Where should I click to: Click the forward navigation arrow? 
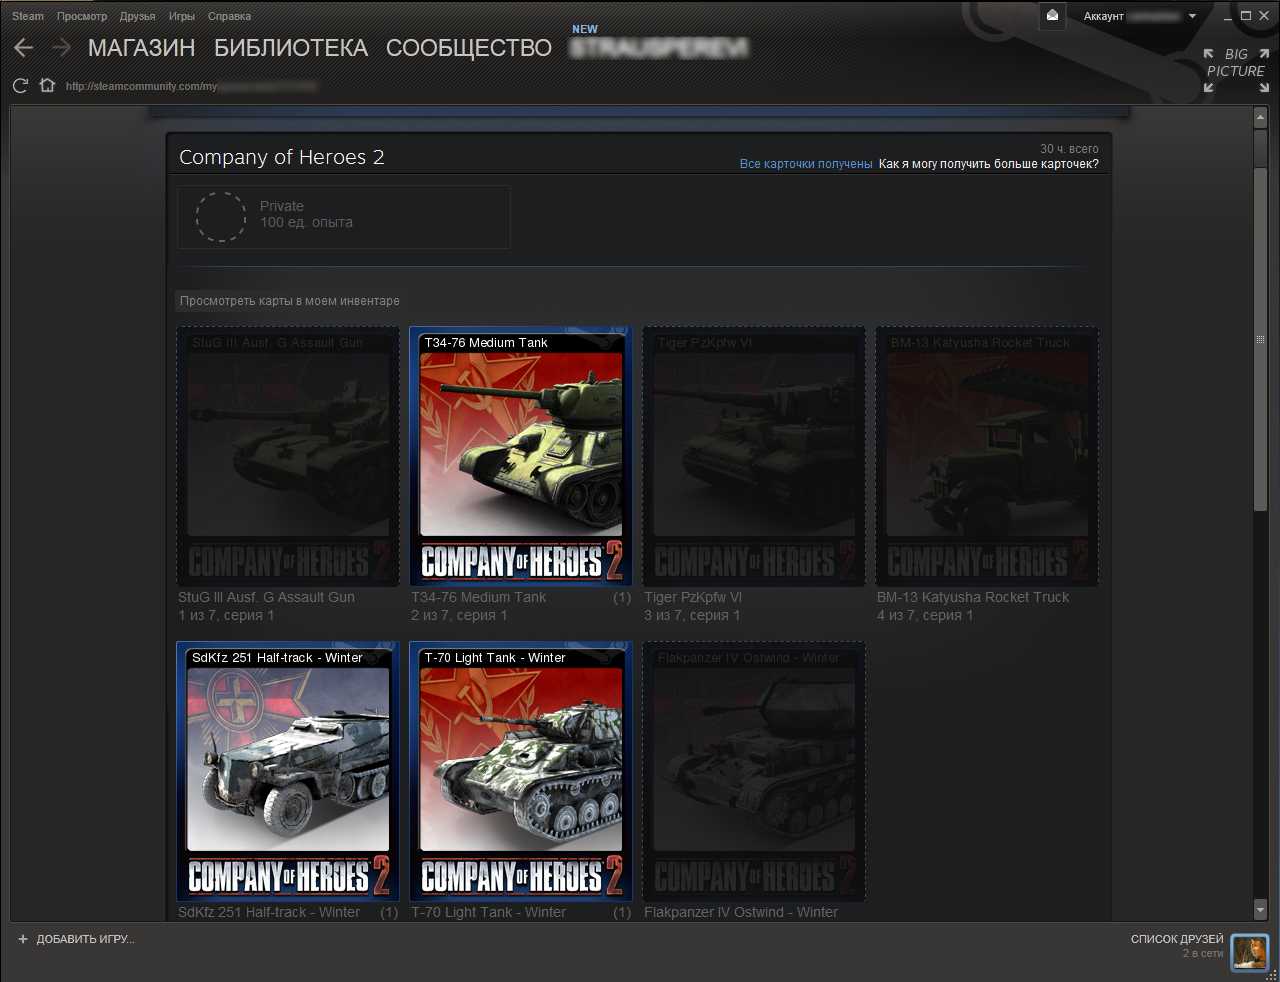(x=61, y=48)
